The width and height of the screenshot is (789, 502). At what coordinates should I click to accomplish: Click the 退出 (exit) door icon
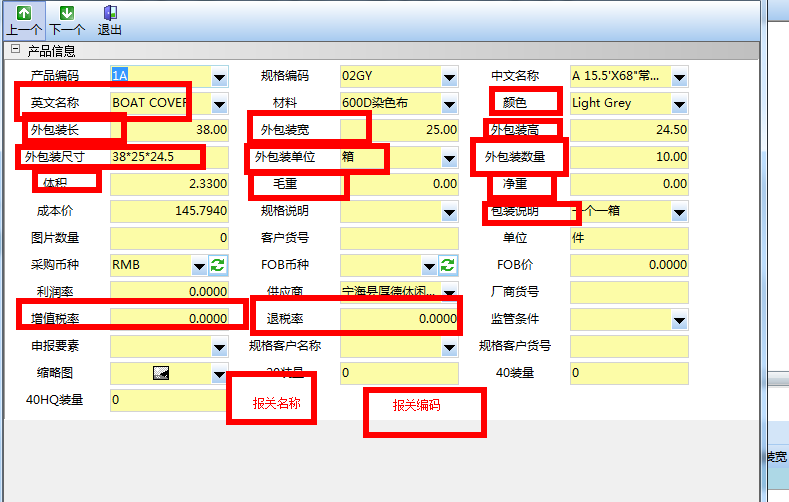110,13
